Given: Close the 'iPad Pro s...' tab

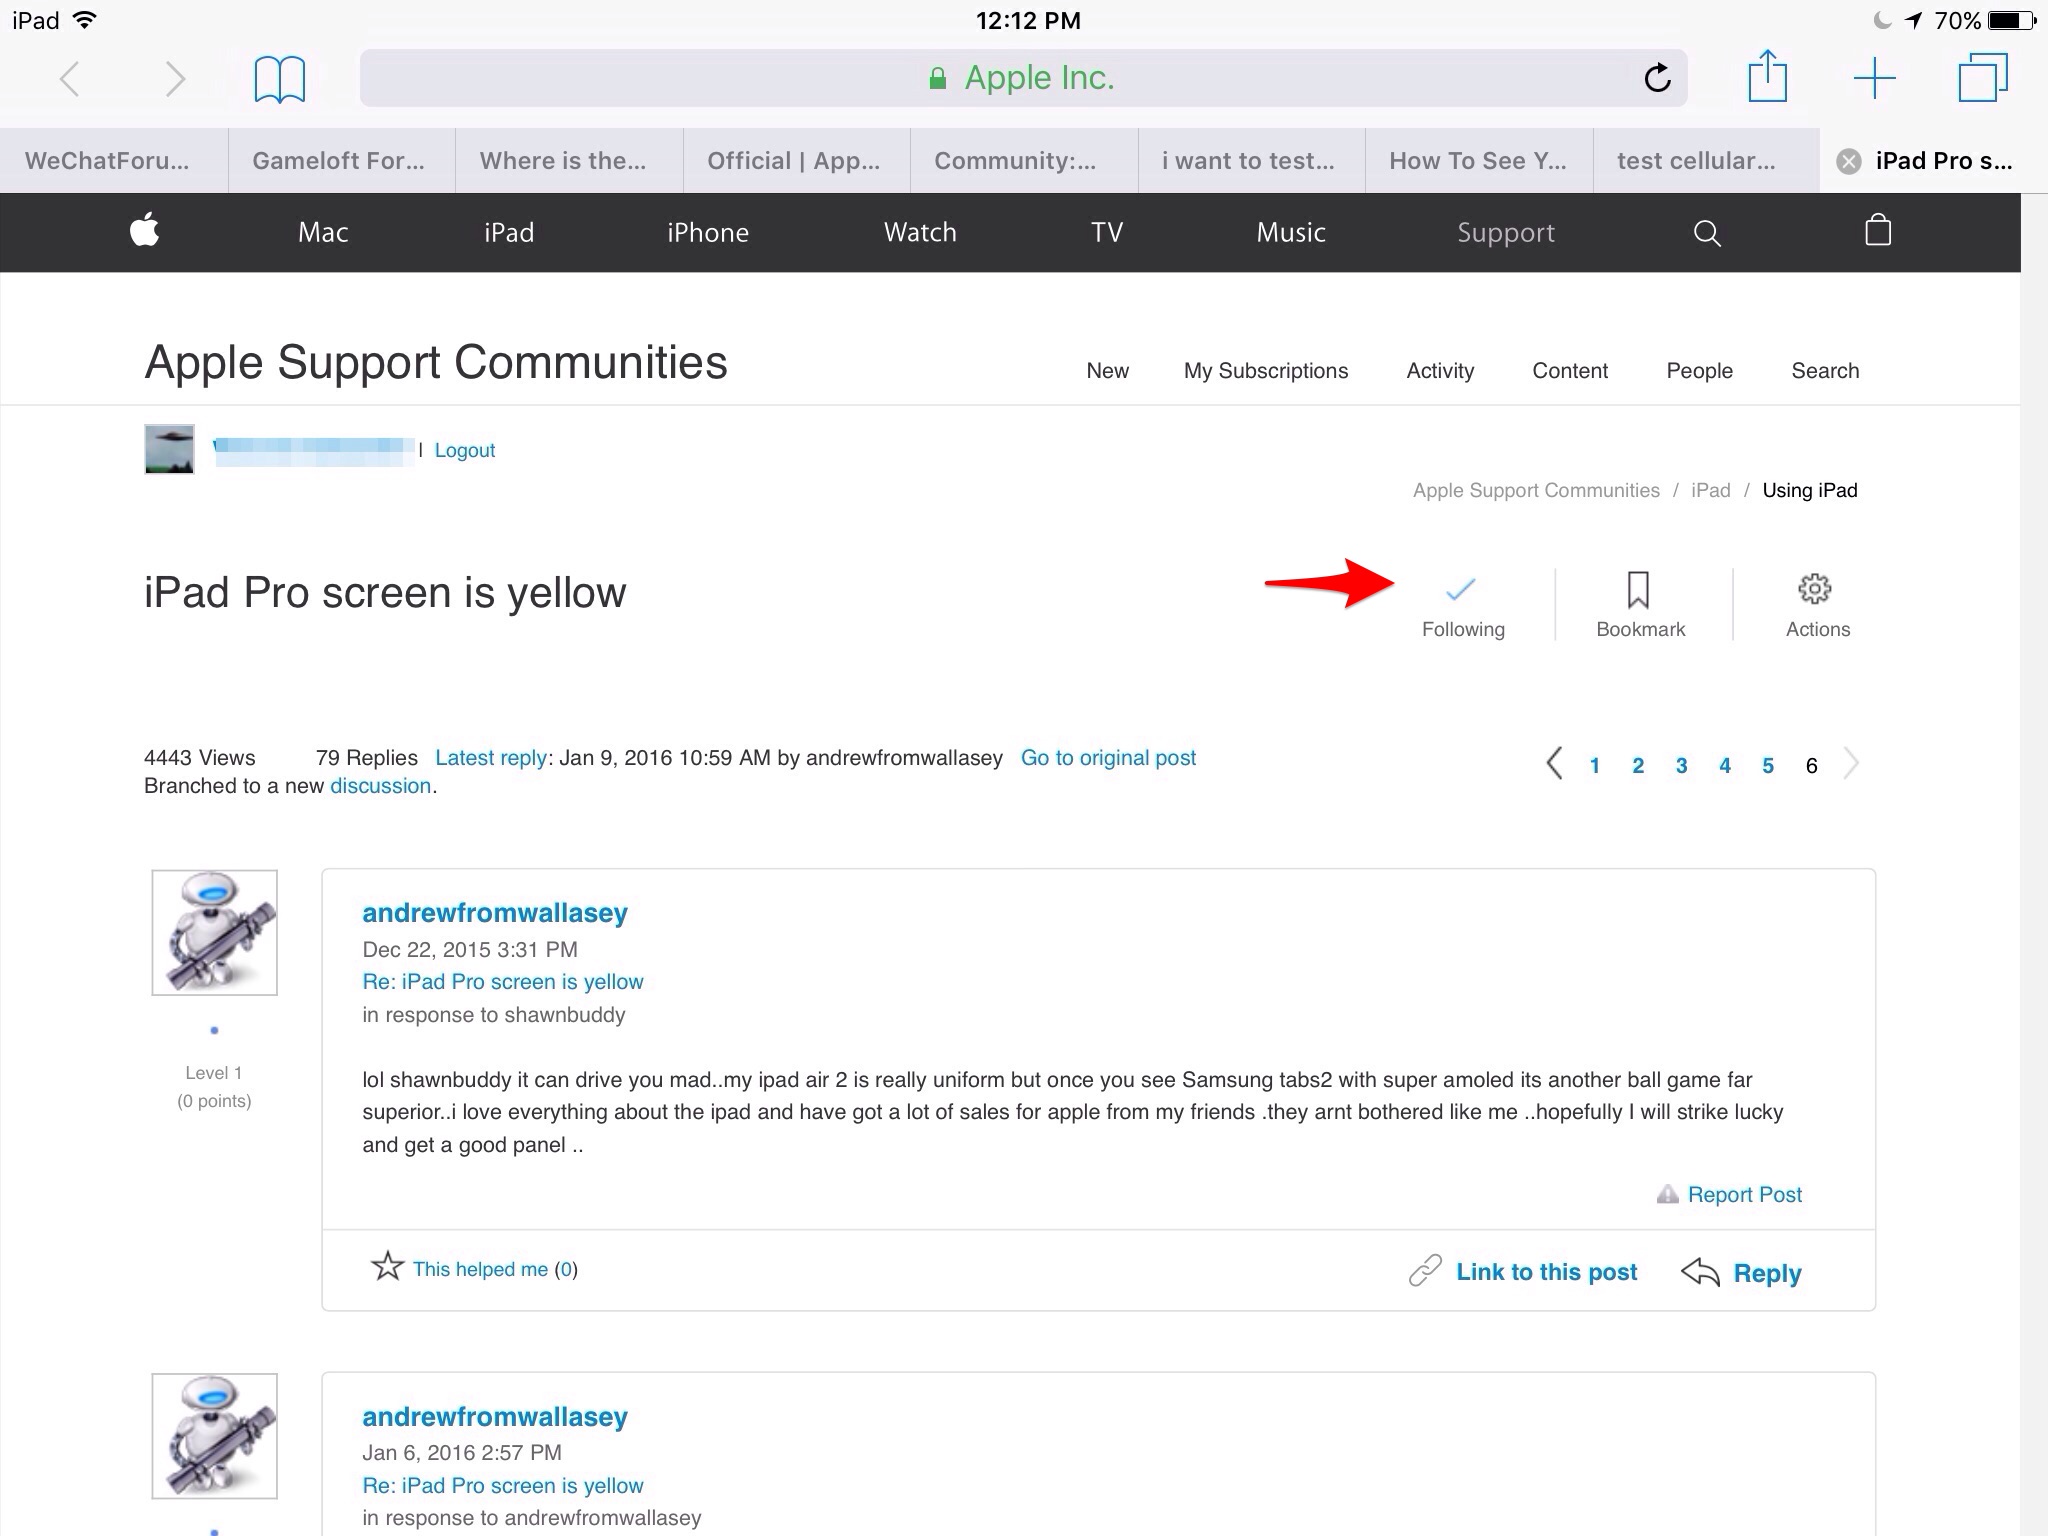Looking at the screenshot, I should (1849, 161).
